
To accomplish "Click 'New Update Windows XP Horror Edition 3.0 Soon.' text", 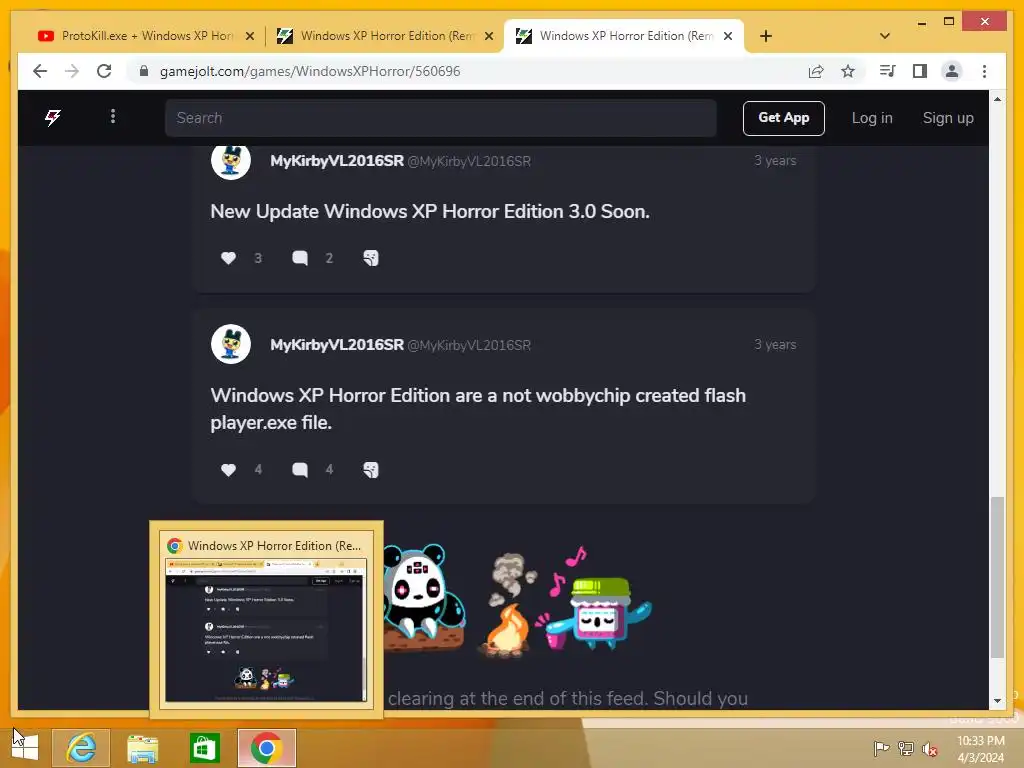I will (430, 212).
